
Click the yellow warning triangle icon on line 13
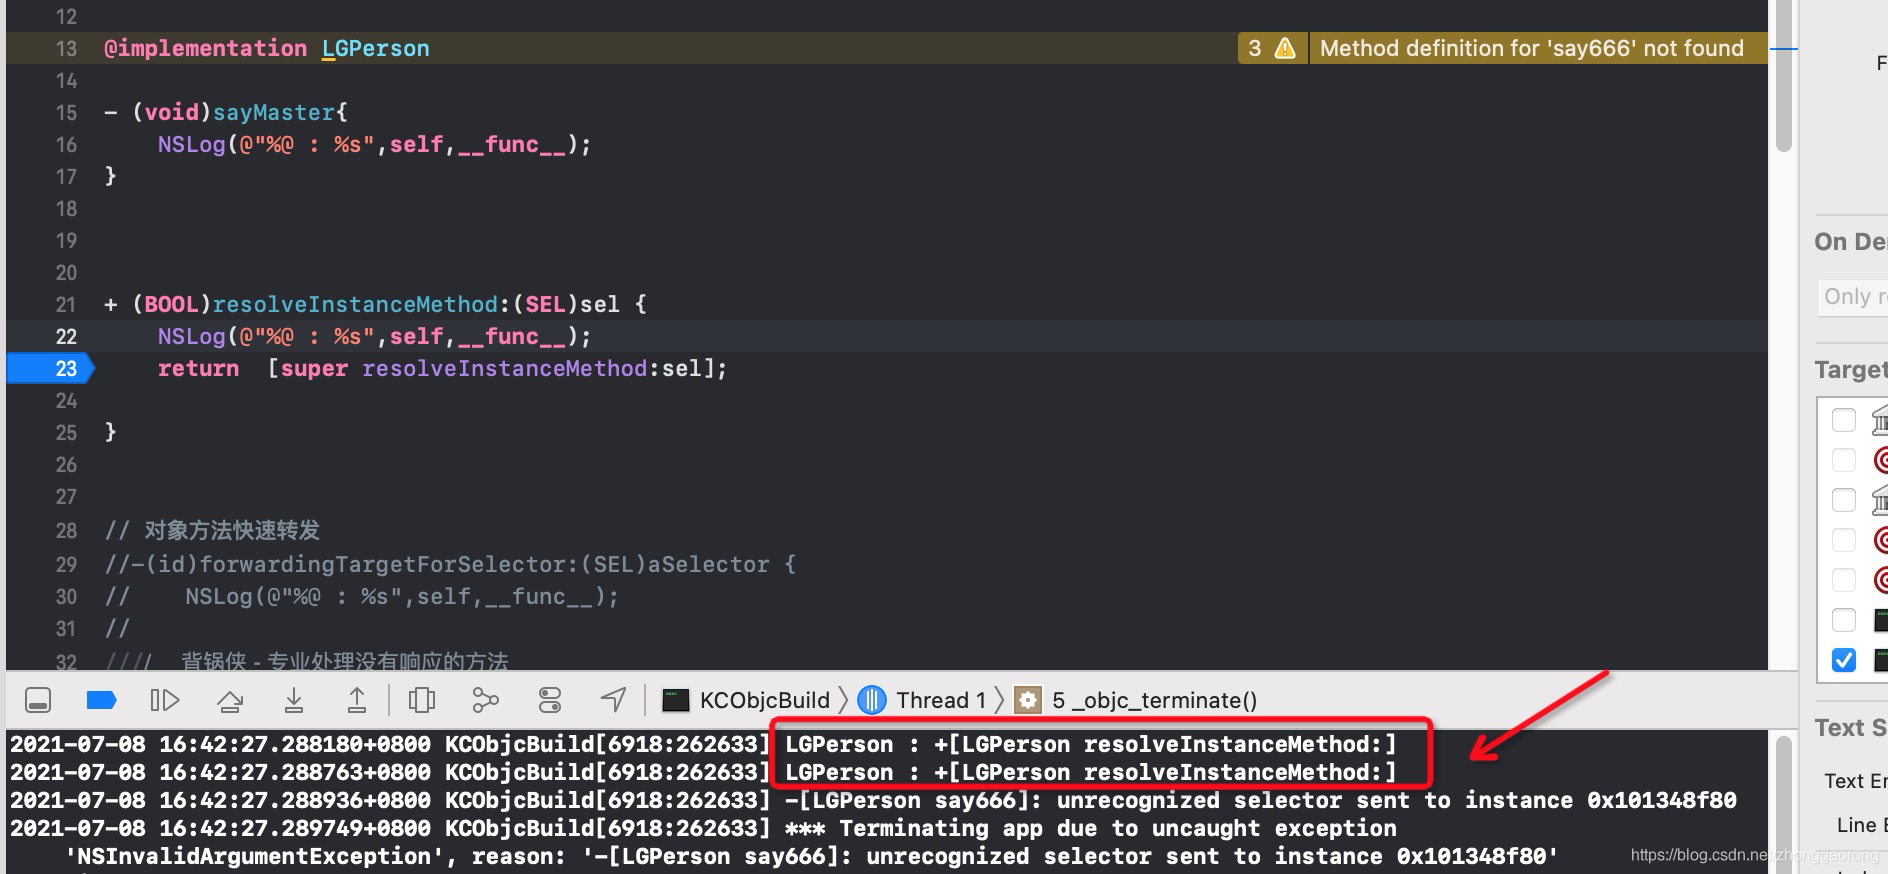[x=1285, y=48]
